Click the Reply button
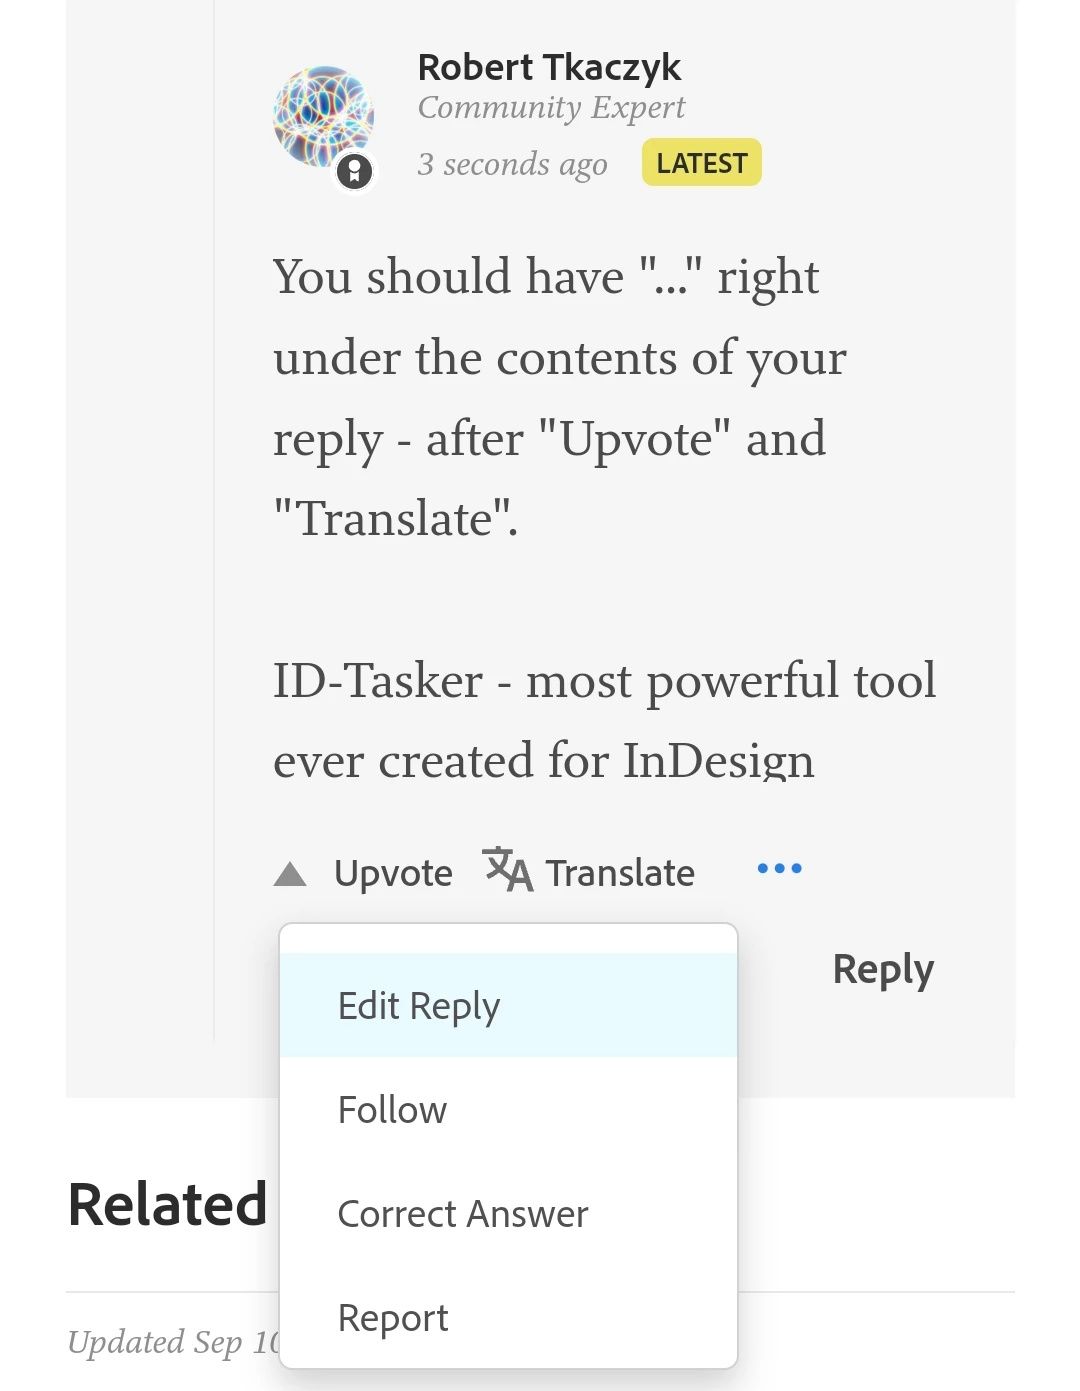The image size is (1080, 1391). (x=883, y=970)
